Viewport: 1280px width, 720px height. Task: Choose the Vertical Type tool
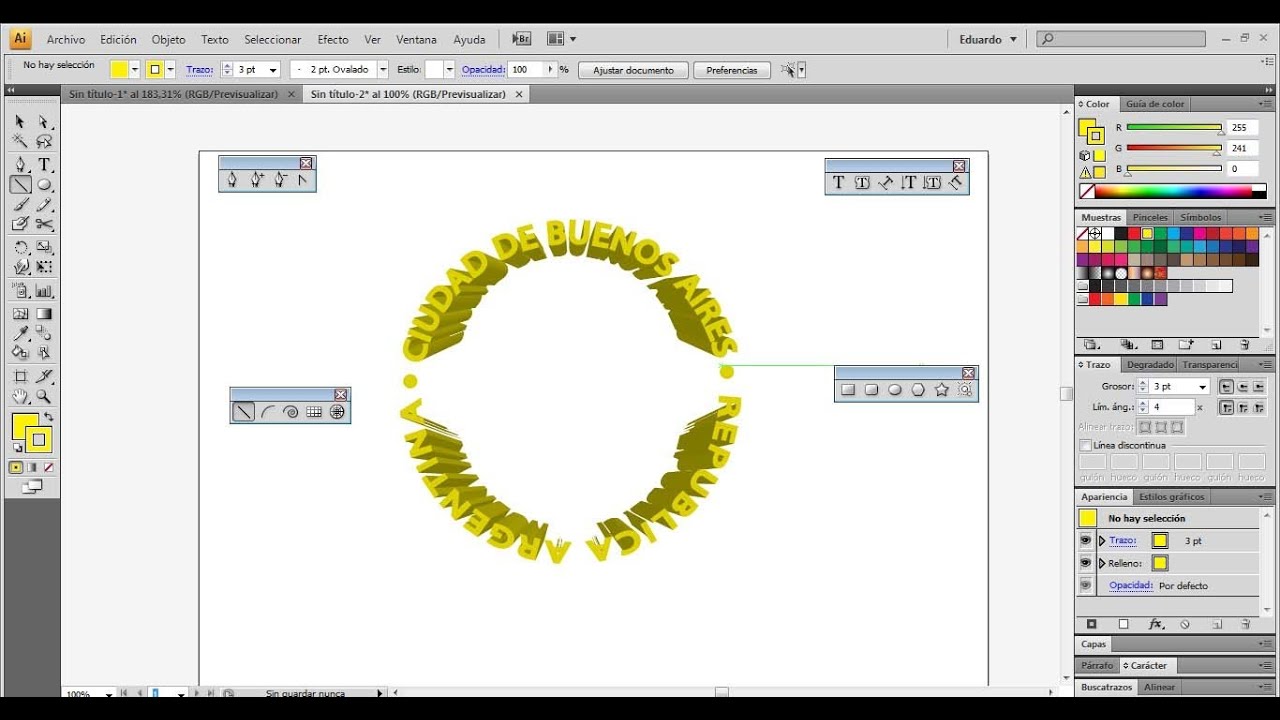coord(909,182)
